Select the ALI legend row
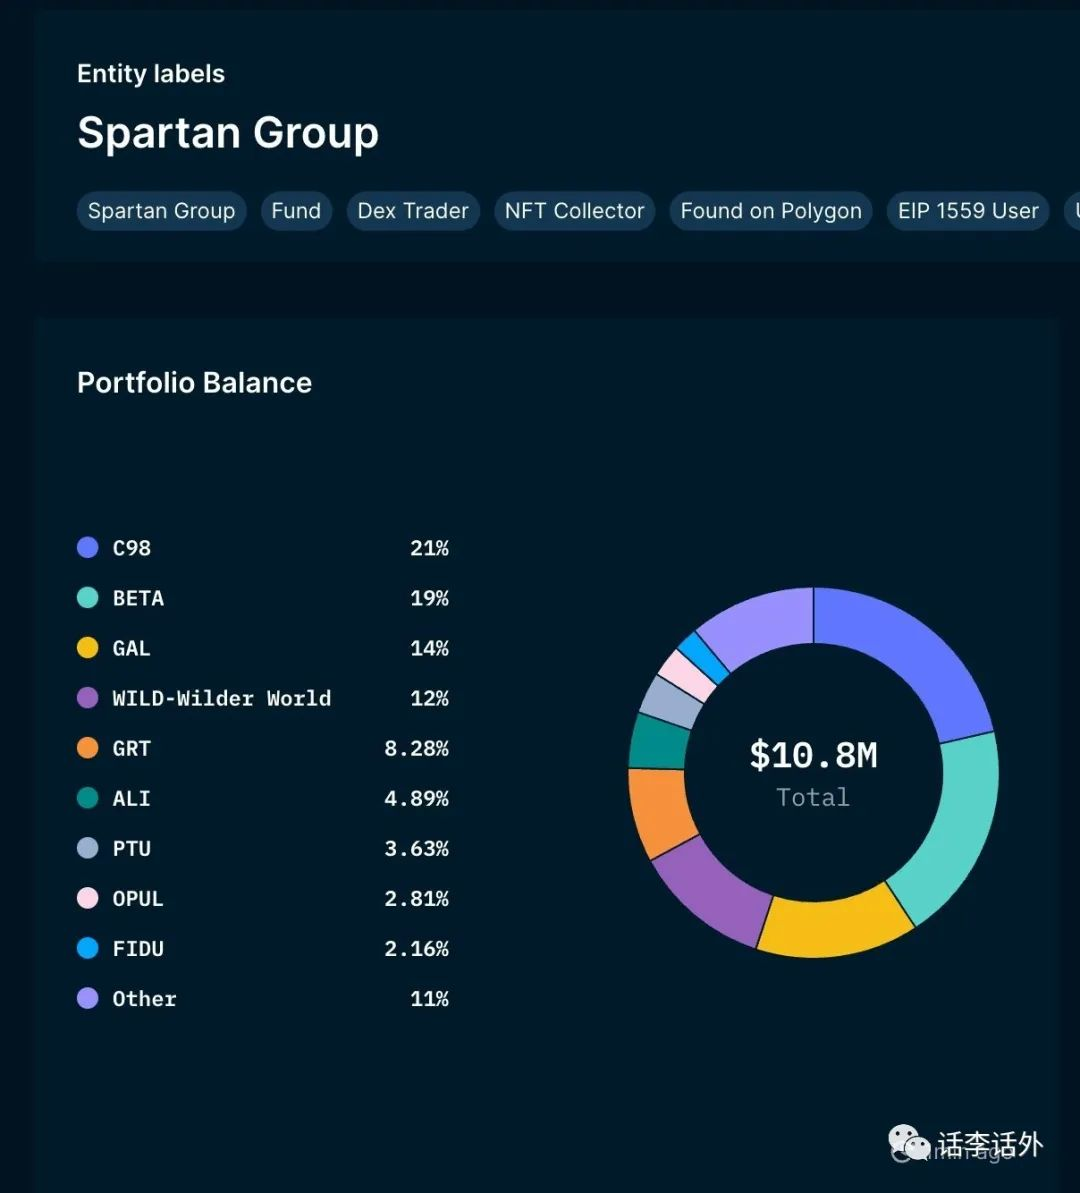Viewport: 1080px width, 1193px height. pos(263,798)
